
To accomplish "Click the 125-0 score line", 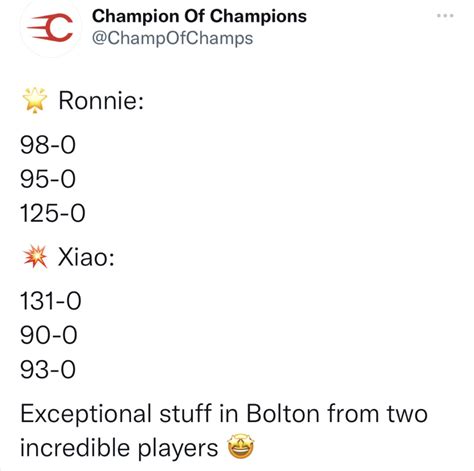I will 53,213.
